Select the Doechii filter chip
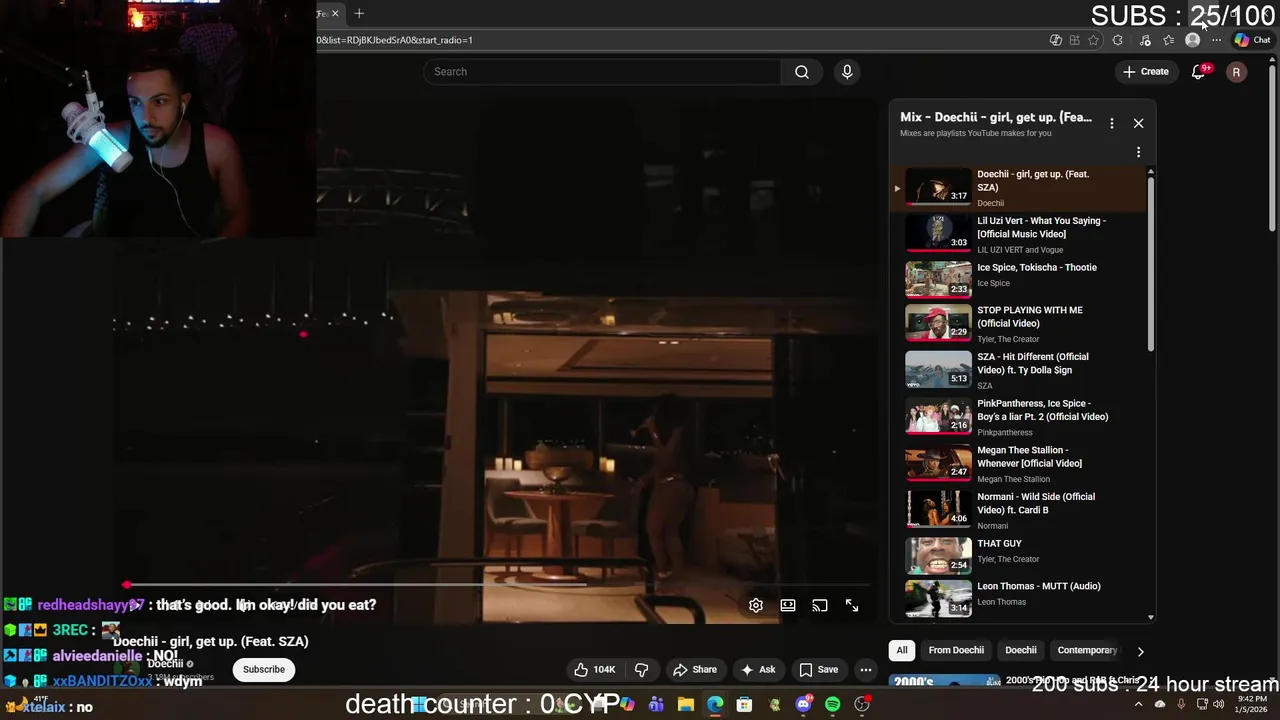The height and width of the screenshot is (720, 1280). pyautogui.click(x=1021, y=650)
